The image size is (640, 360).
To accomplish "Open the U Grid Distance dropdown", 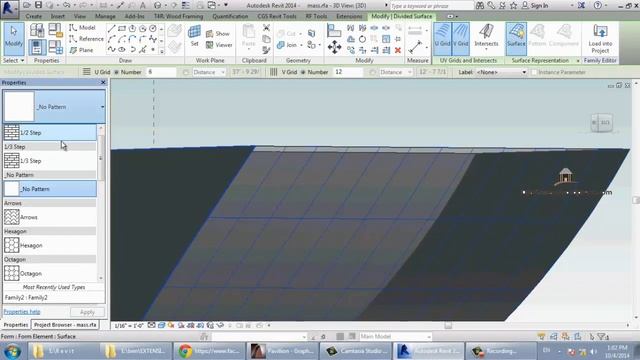I will pyautogui.click(x=222, y=72).
